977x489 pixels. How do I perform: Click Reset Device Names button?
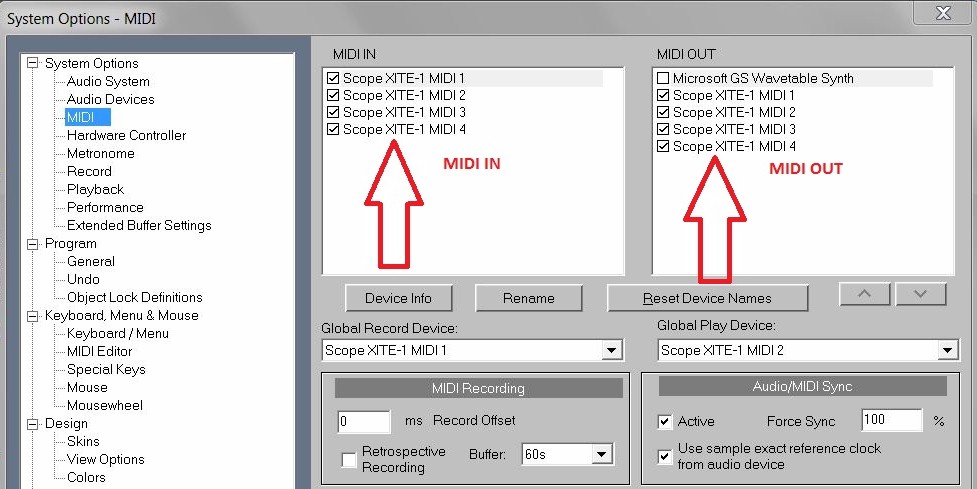point(707,298)
